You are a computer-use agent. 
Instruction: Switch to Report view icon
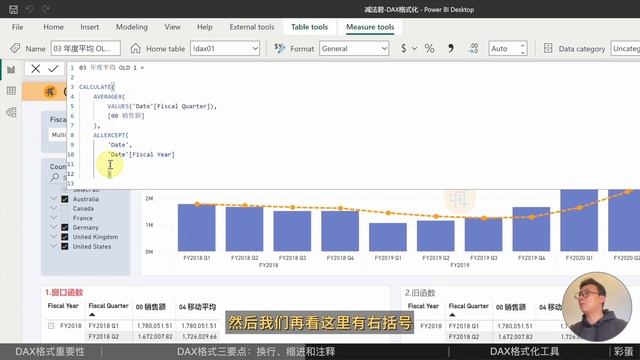(x=11, y=69)
